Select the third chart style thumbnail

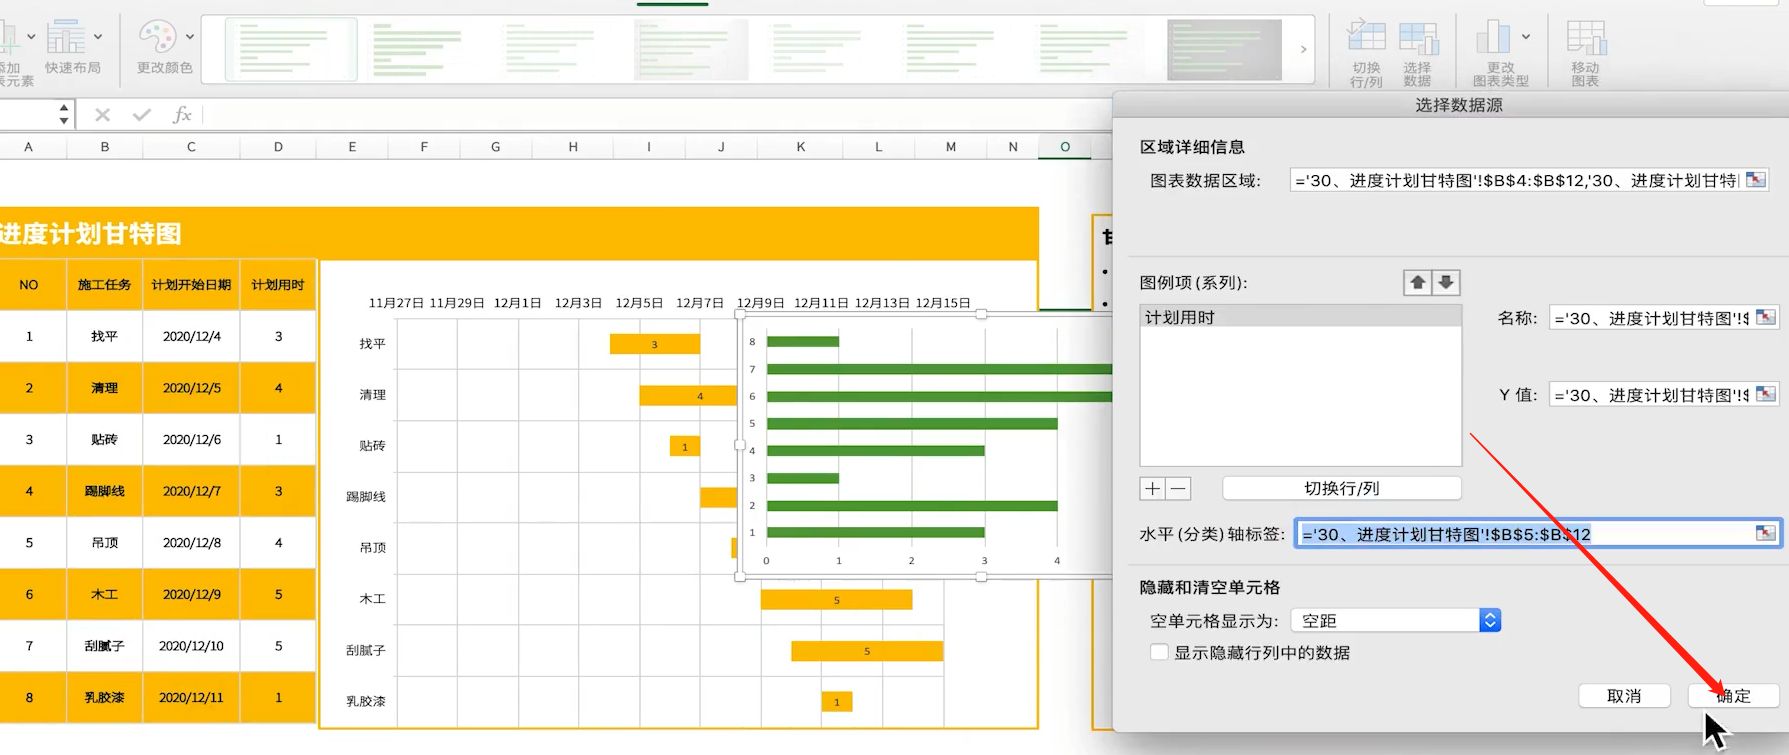point(550,49)
